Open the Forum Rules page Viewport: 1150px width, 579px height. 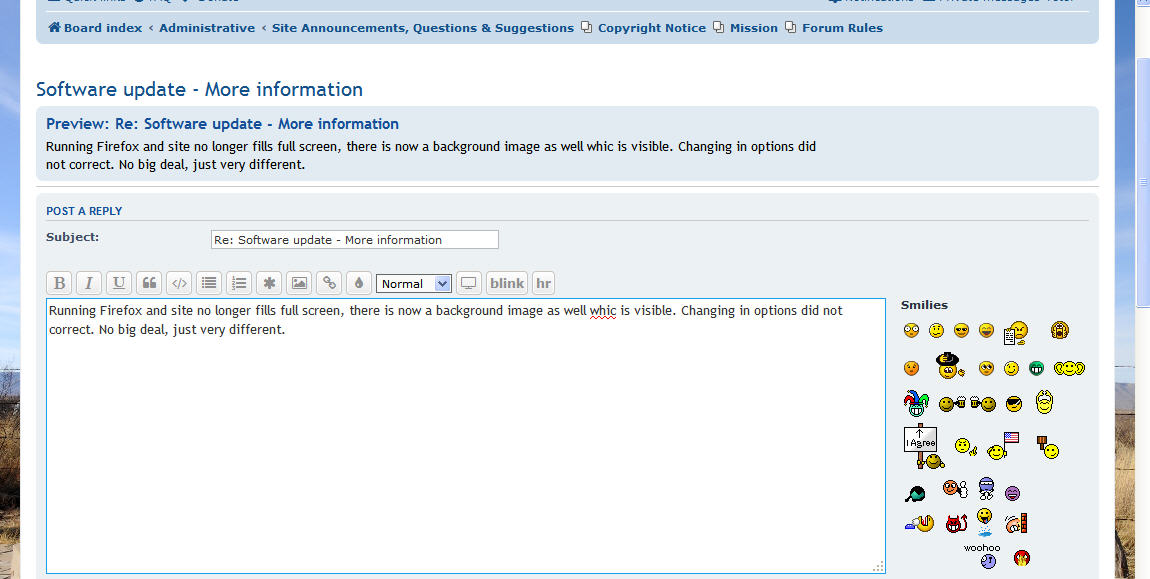842,28
